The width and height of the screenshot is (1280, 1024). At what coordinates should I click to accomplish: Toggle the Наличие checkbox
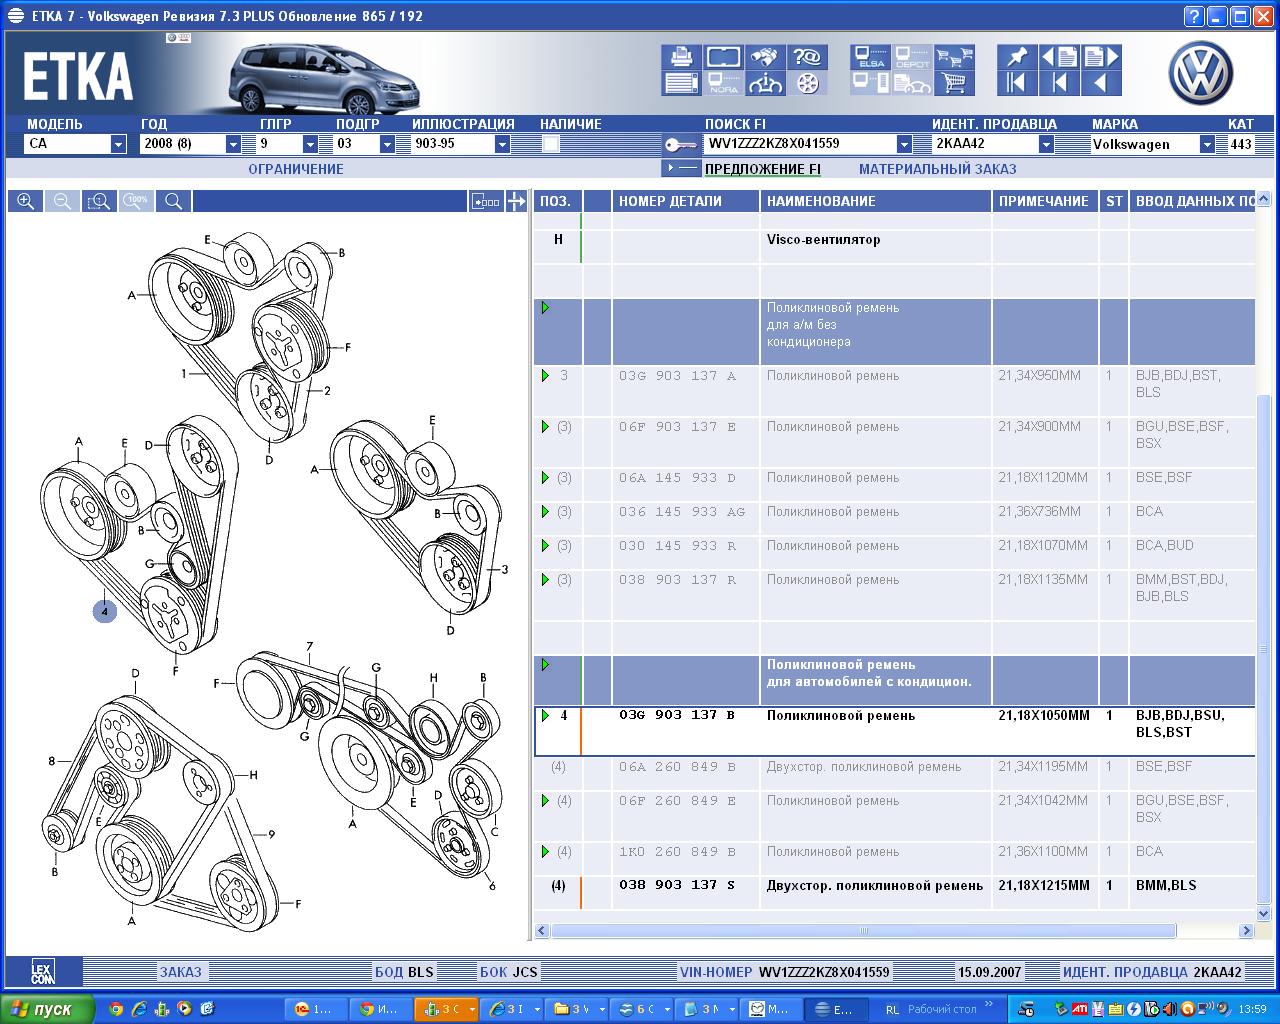pyautogui.click(x=550, y=144)
